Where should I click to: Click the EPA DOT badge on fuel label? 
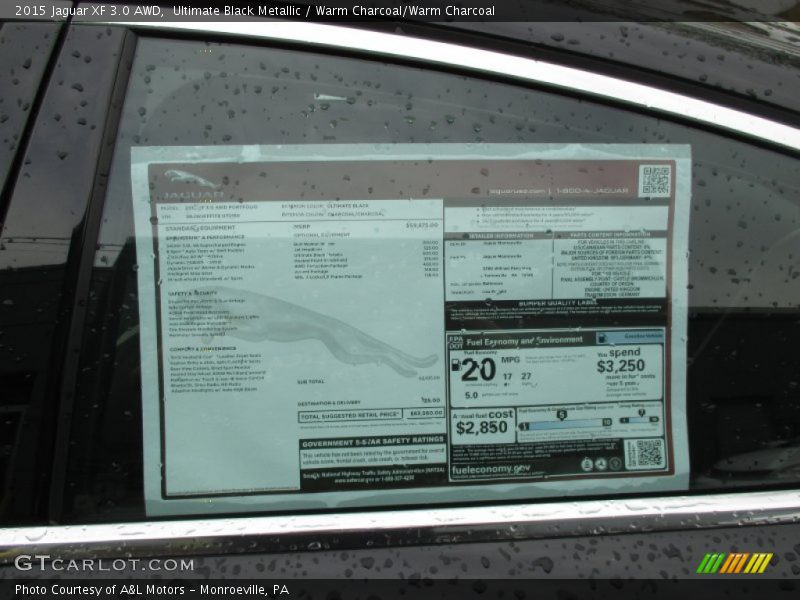456,342
